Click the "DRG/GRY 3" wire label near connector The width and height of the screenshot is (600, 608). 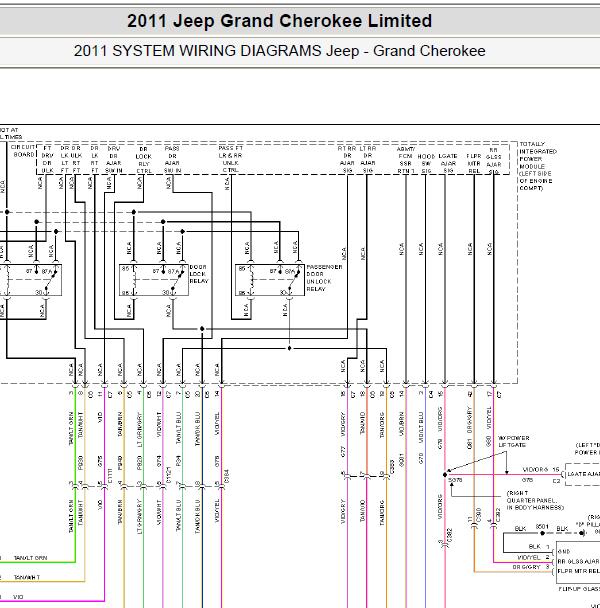click(531, 567)
